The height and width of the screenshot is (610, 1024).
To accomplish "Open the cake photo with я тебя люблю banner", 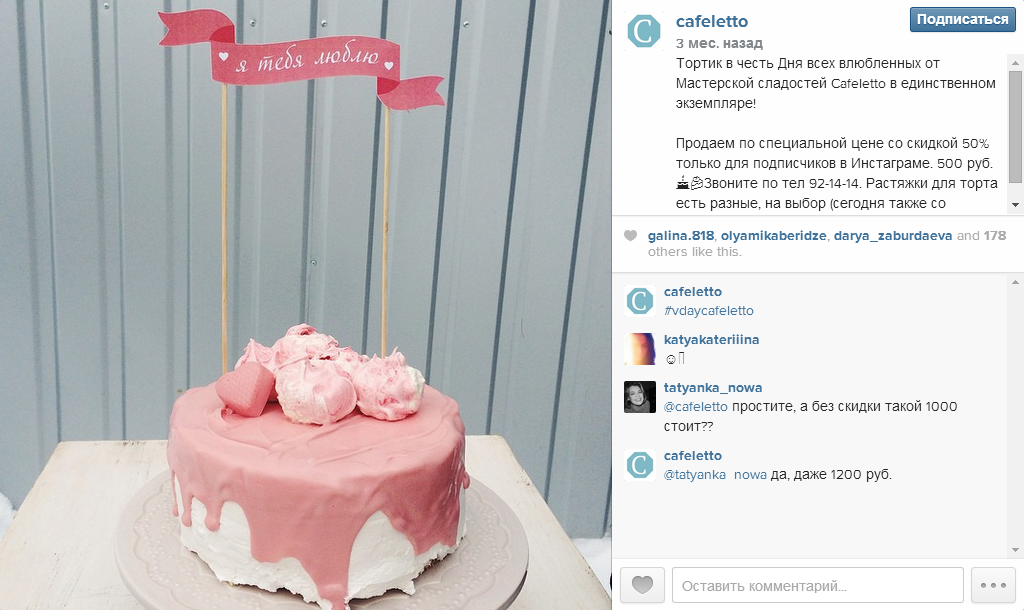I will tap(306, 305).
